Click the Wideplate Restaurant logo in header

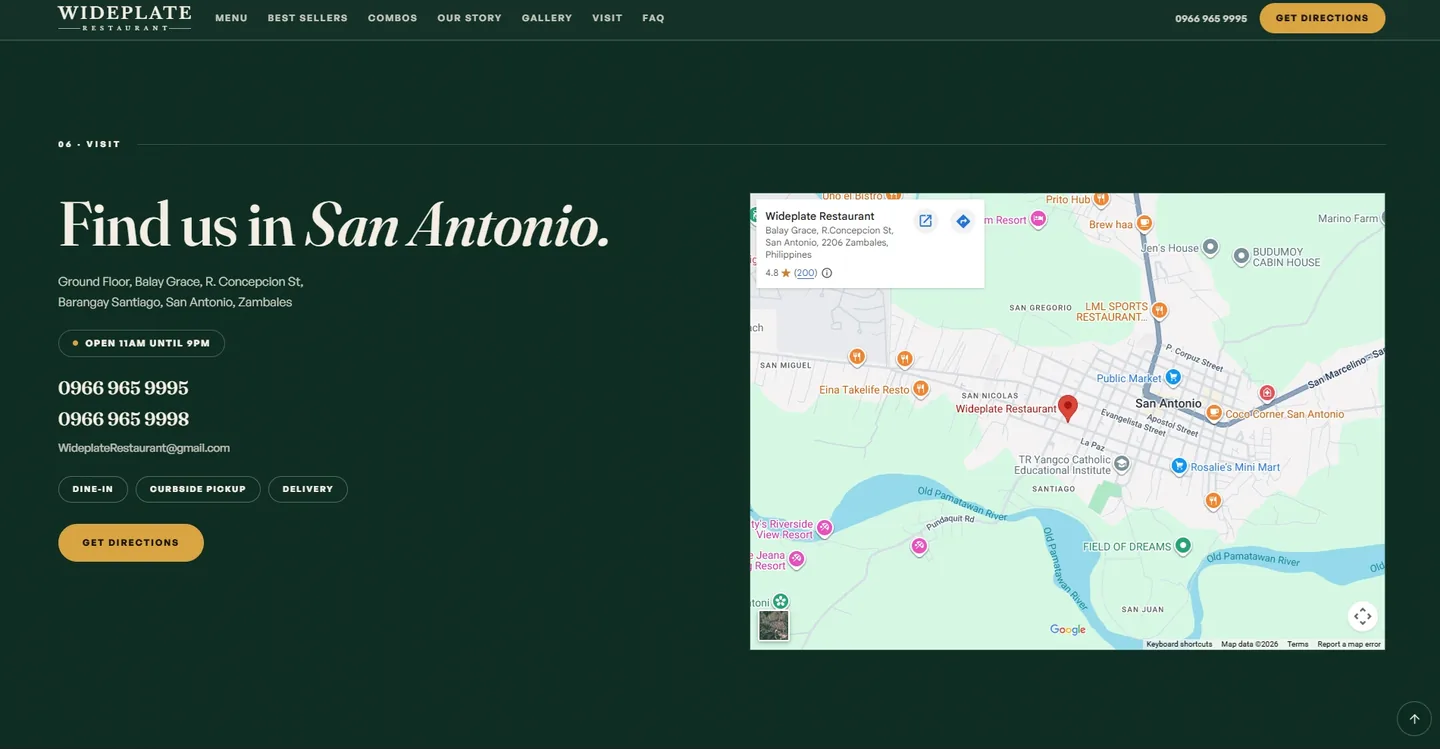click(124, 18)
